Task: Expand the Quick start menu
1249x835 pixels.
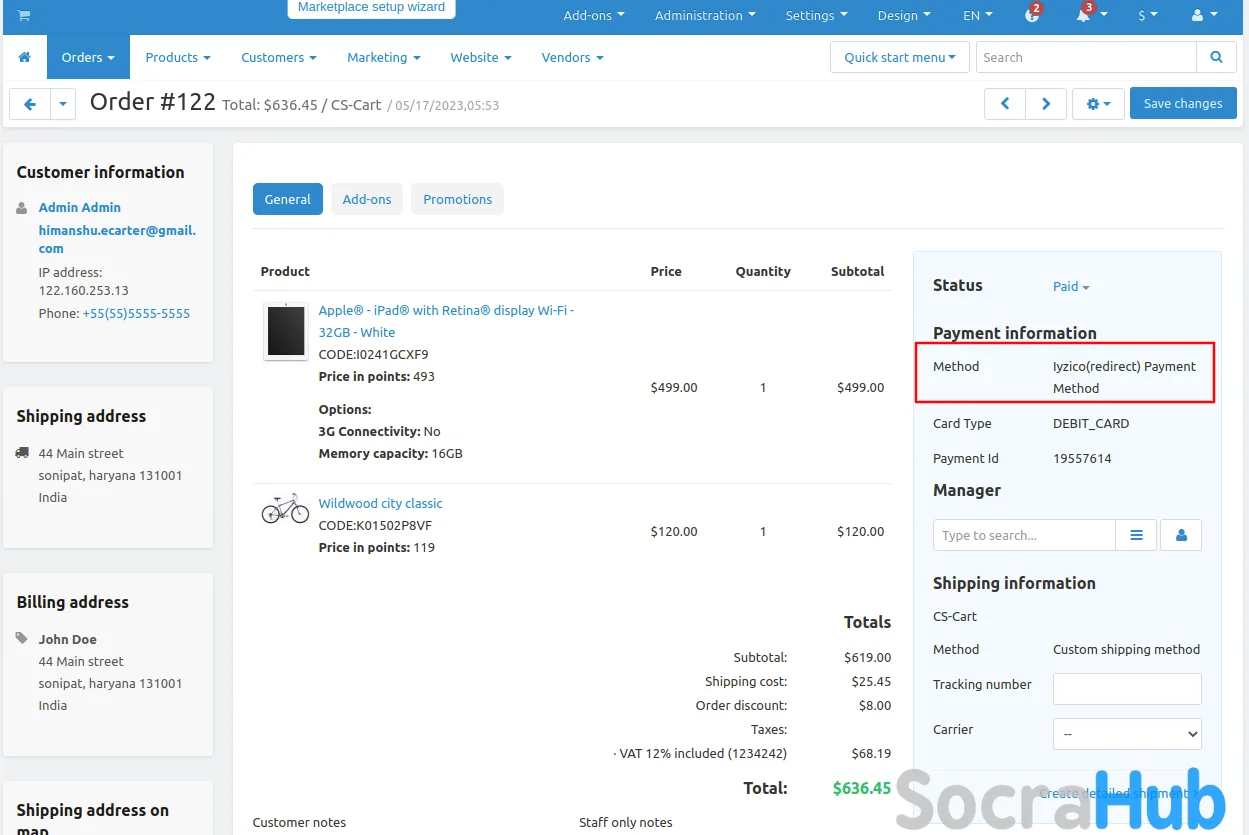Action: point(899,58)
